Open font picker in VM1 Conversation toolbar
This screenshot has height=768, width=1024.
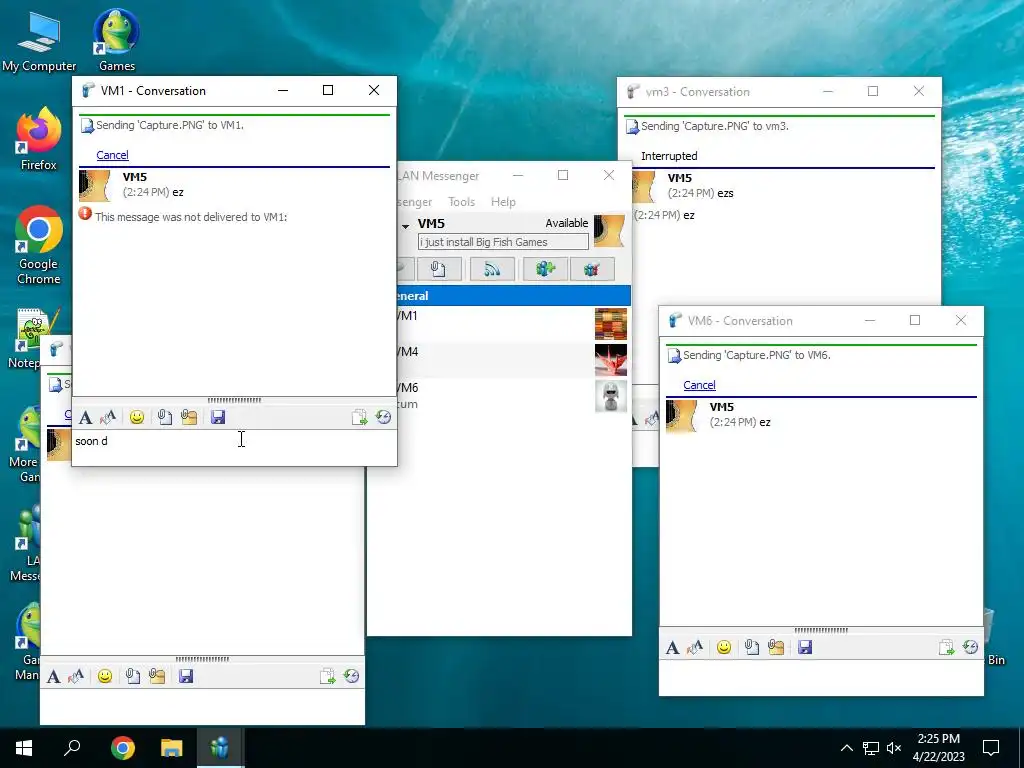point(86,417)
